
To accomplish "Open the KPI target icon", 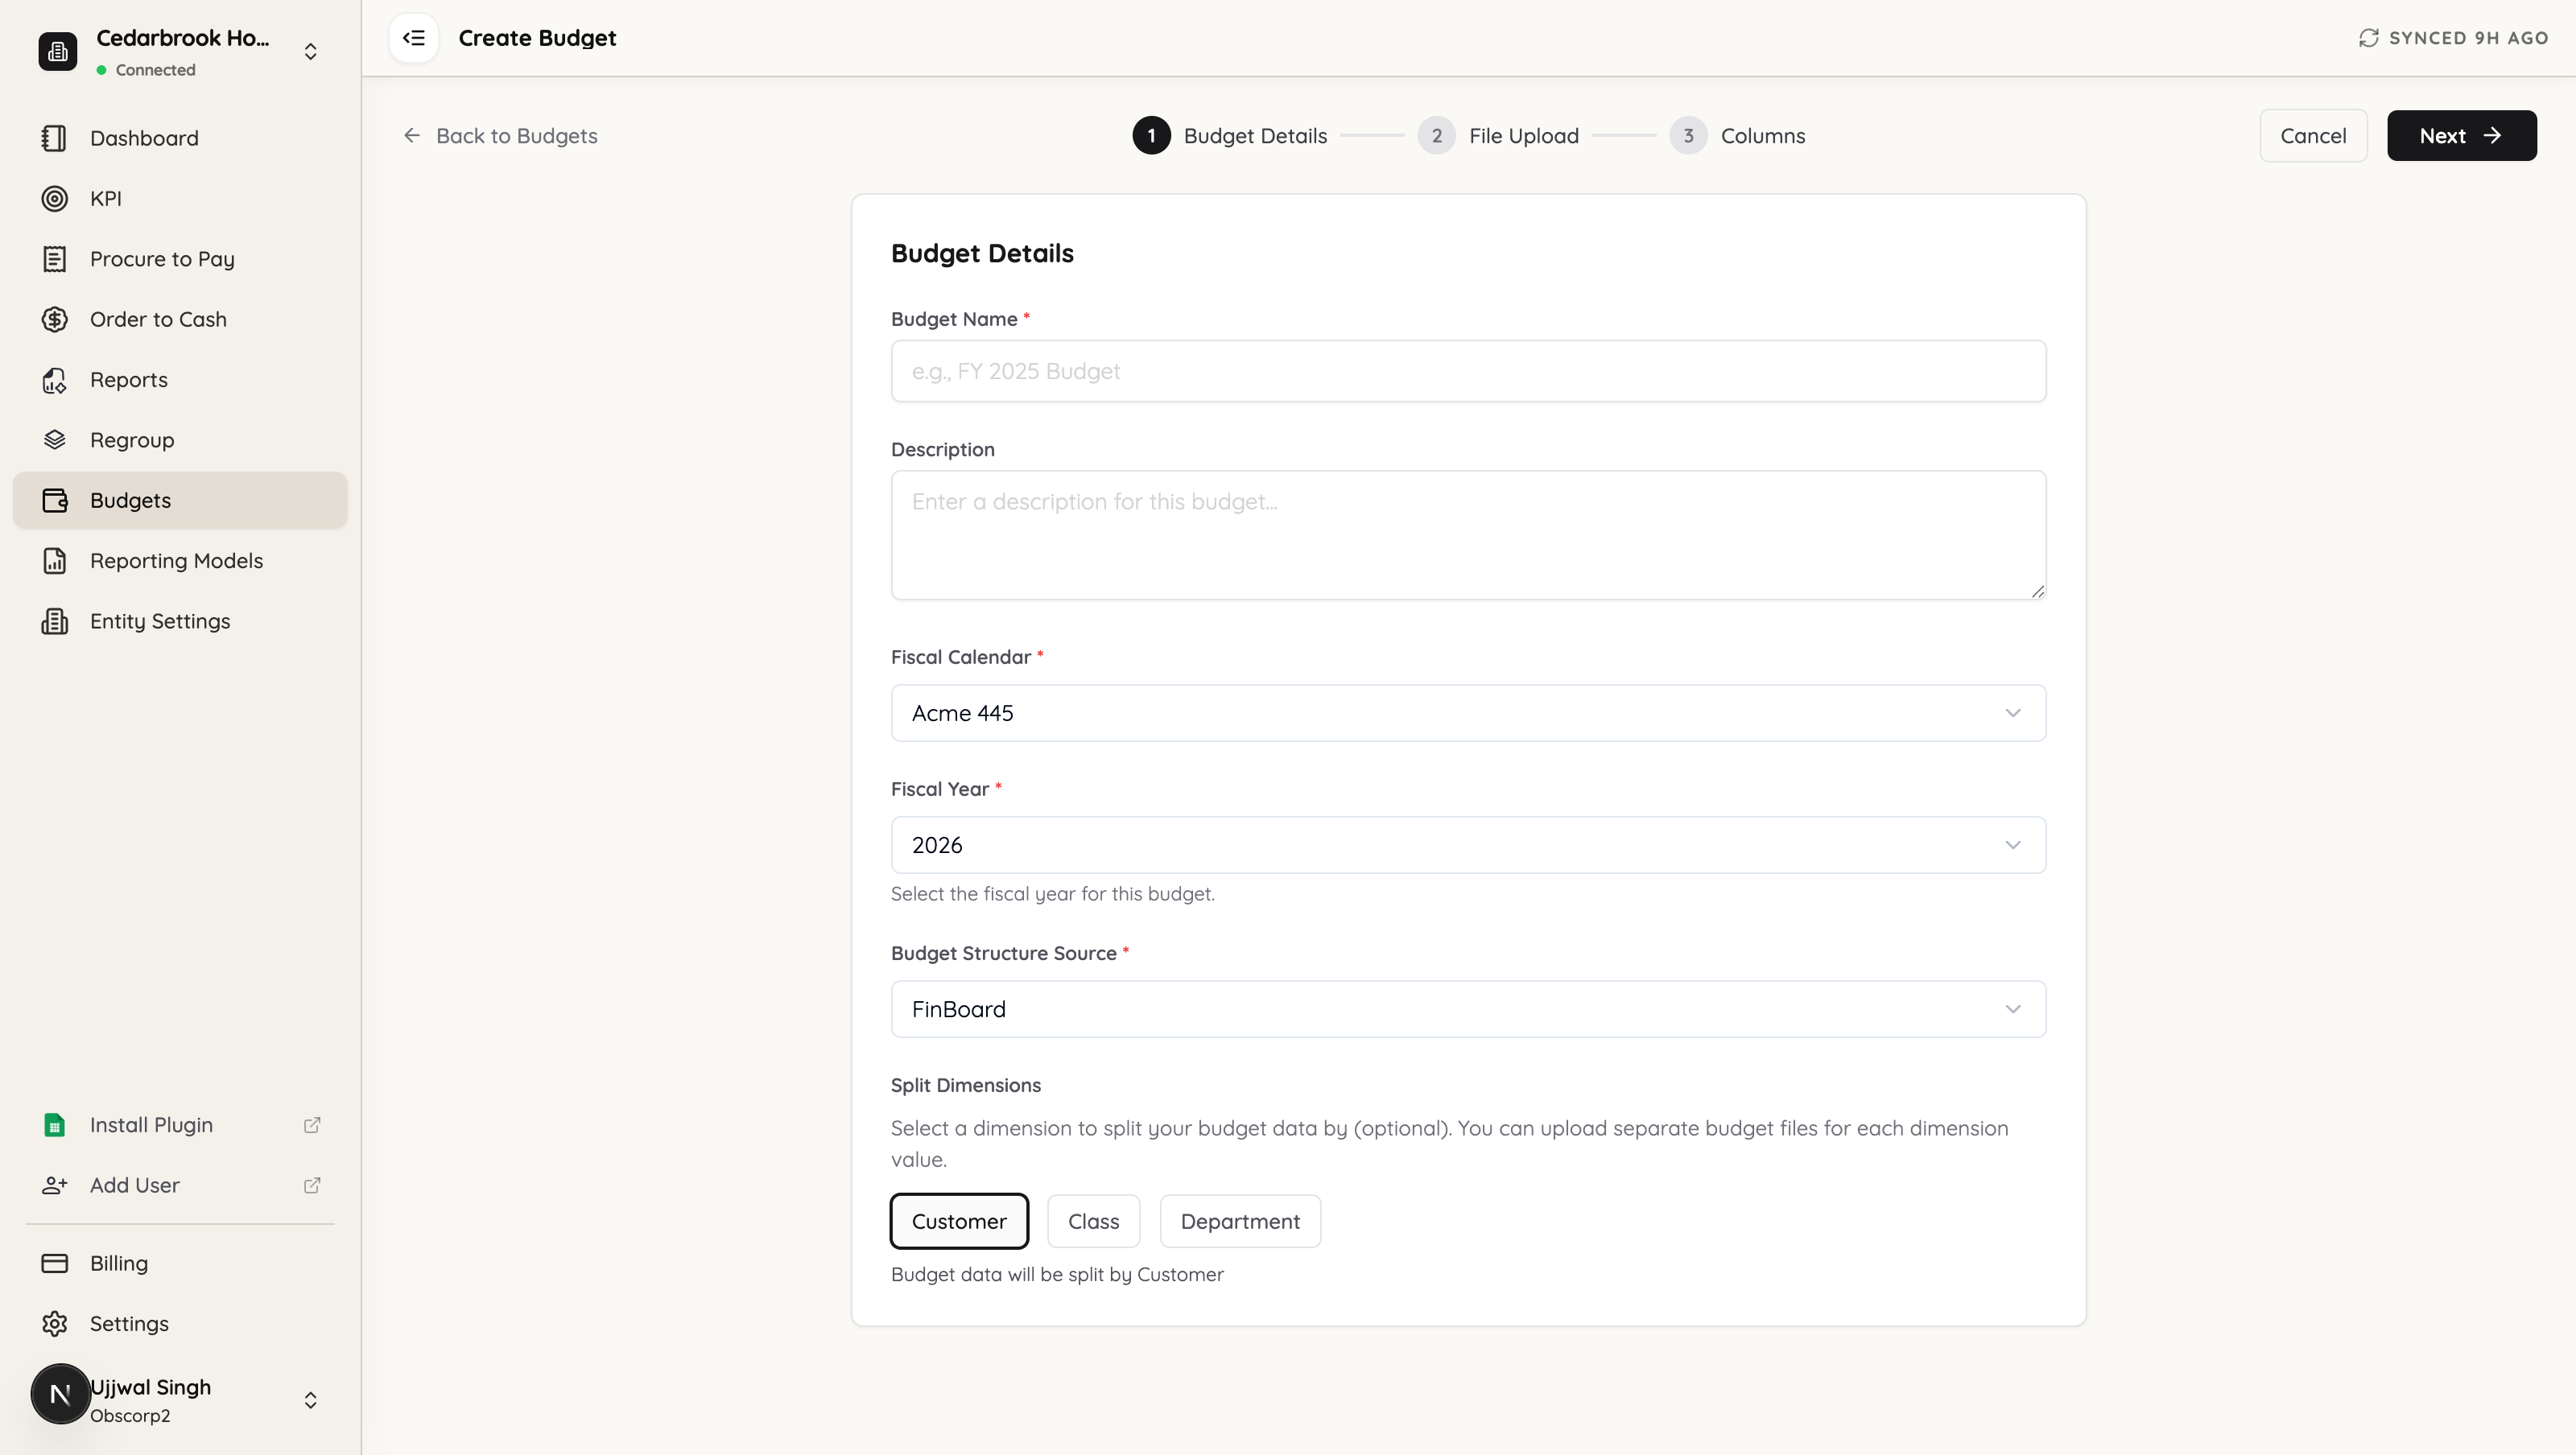I will point(55,198).
